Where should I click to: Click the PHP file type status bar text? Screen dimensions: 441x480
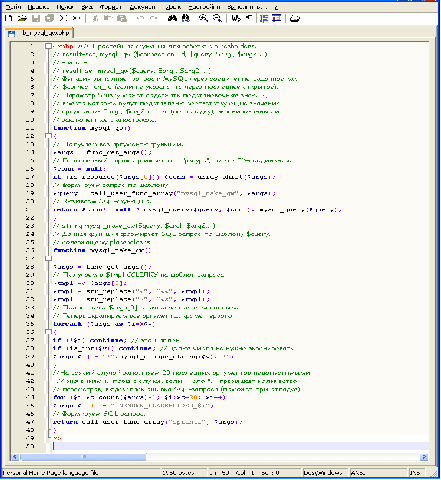coord(50,473)
